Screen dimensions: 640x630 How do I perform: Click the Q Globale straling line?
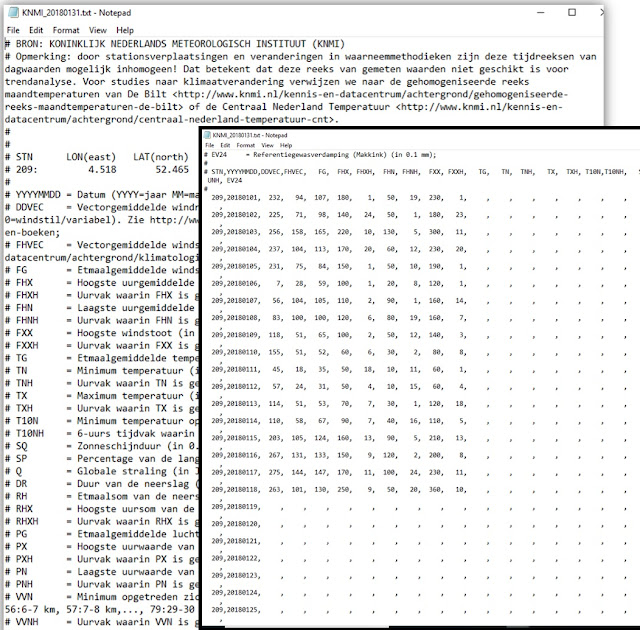click(102, 471)
